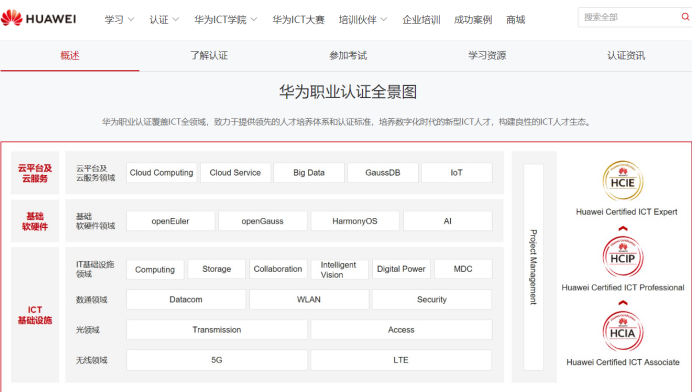The height and width of the screenshot is (392, 692).
Task: Open the 5G certification
Action: tap(217, 360)
